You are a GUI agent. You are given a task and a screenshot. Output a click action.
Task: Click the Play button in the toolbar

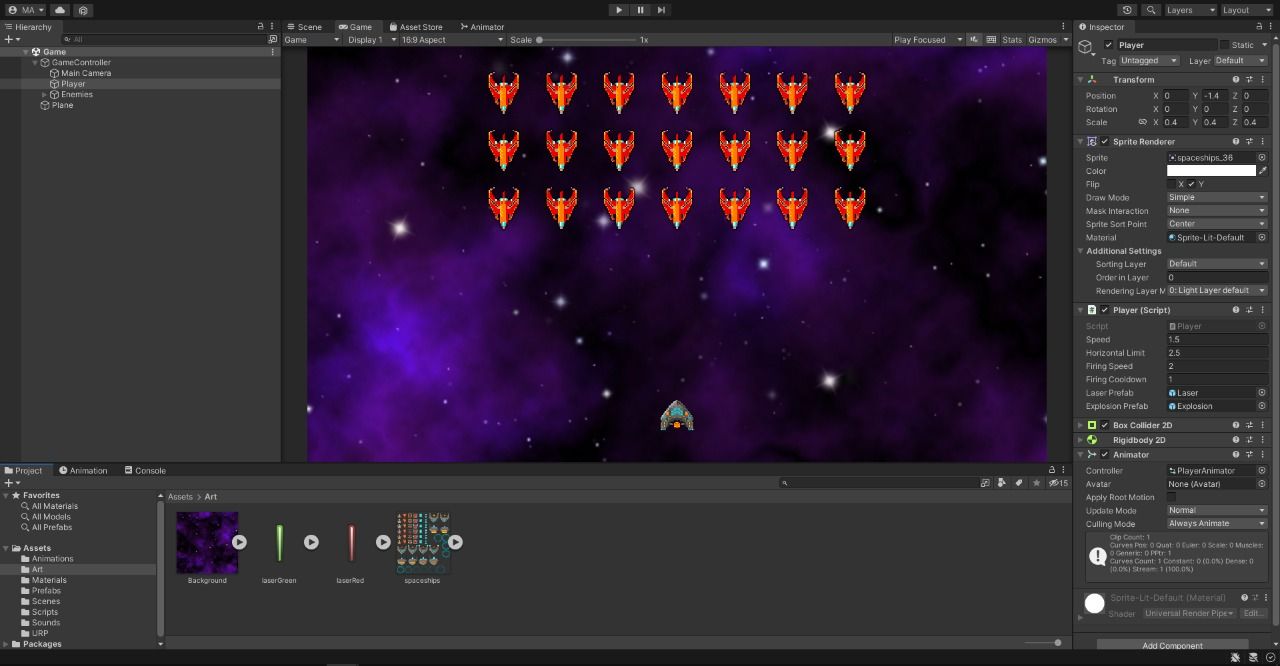[618, 10]
